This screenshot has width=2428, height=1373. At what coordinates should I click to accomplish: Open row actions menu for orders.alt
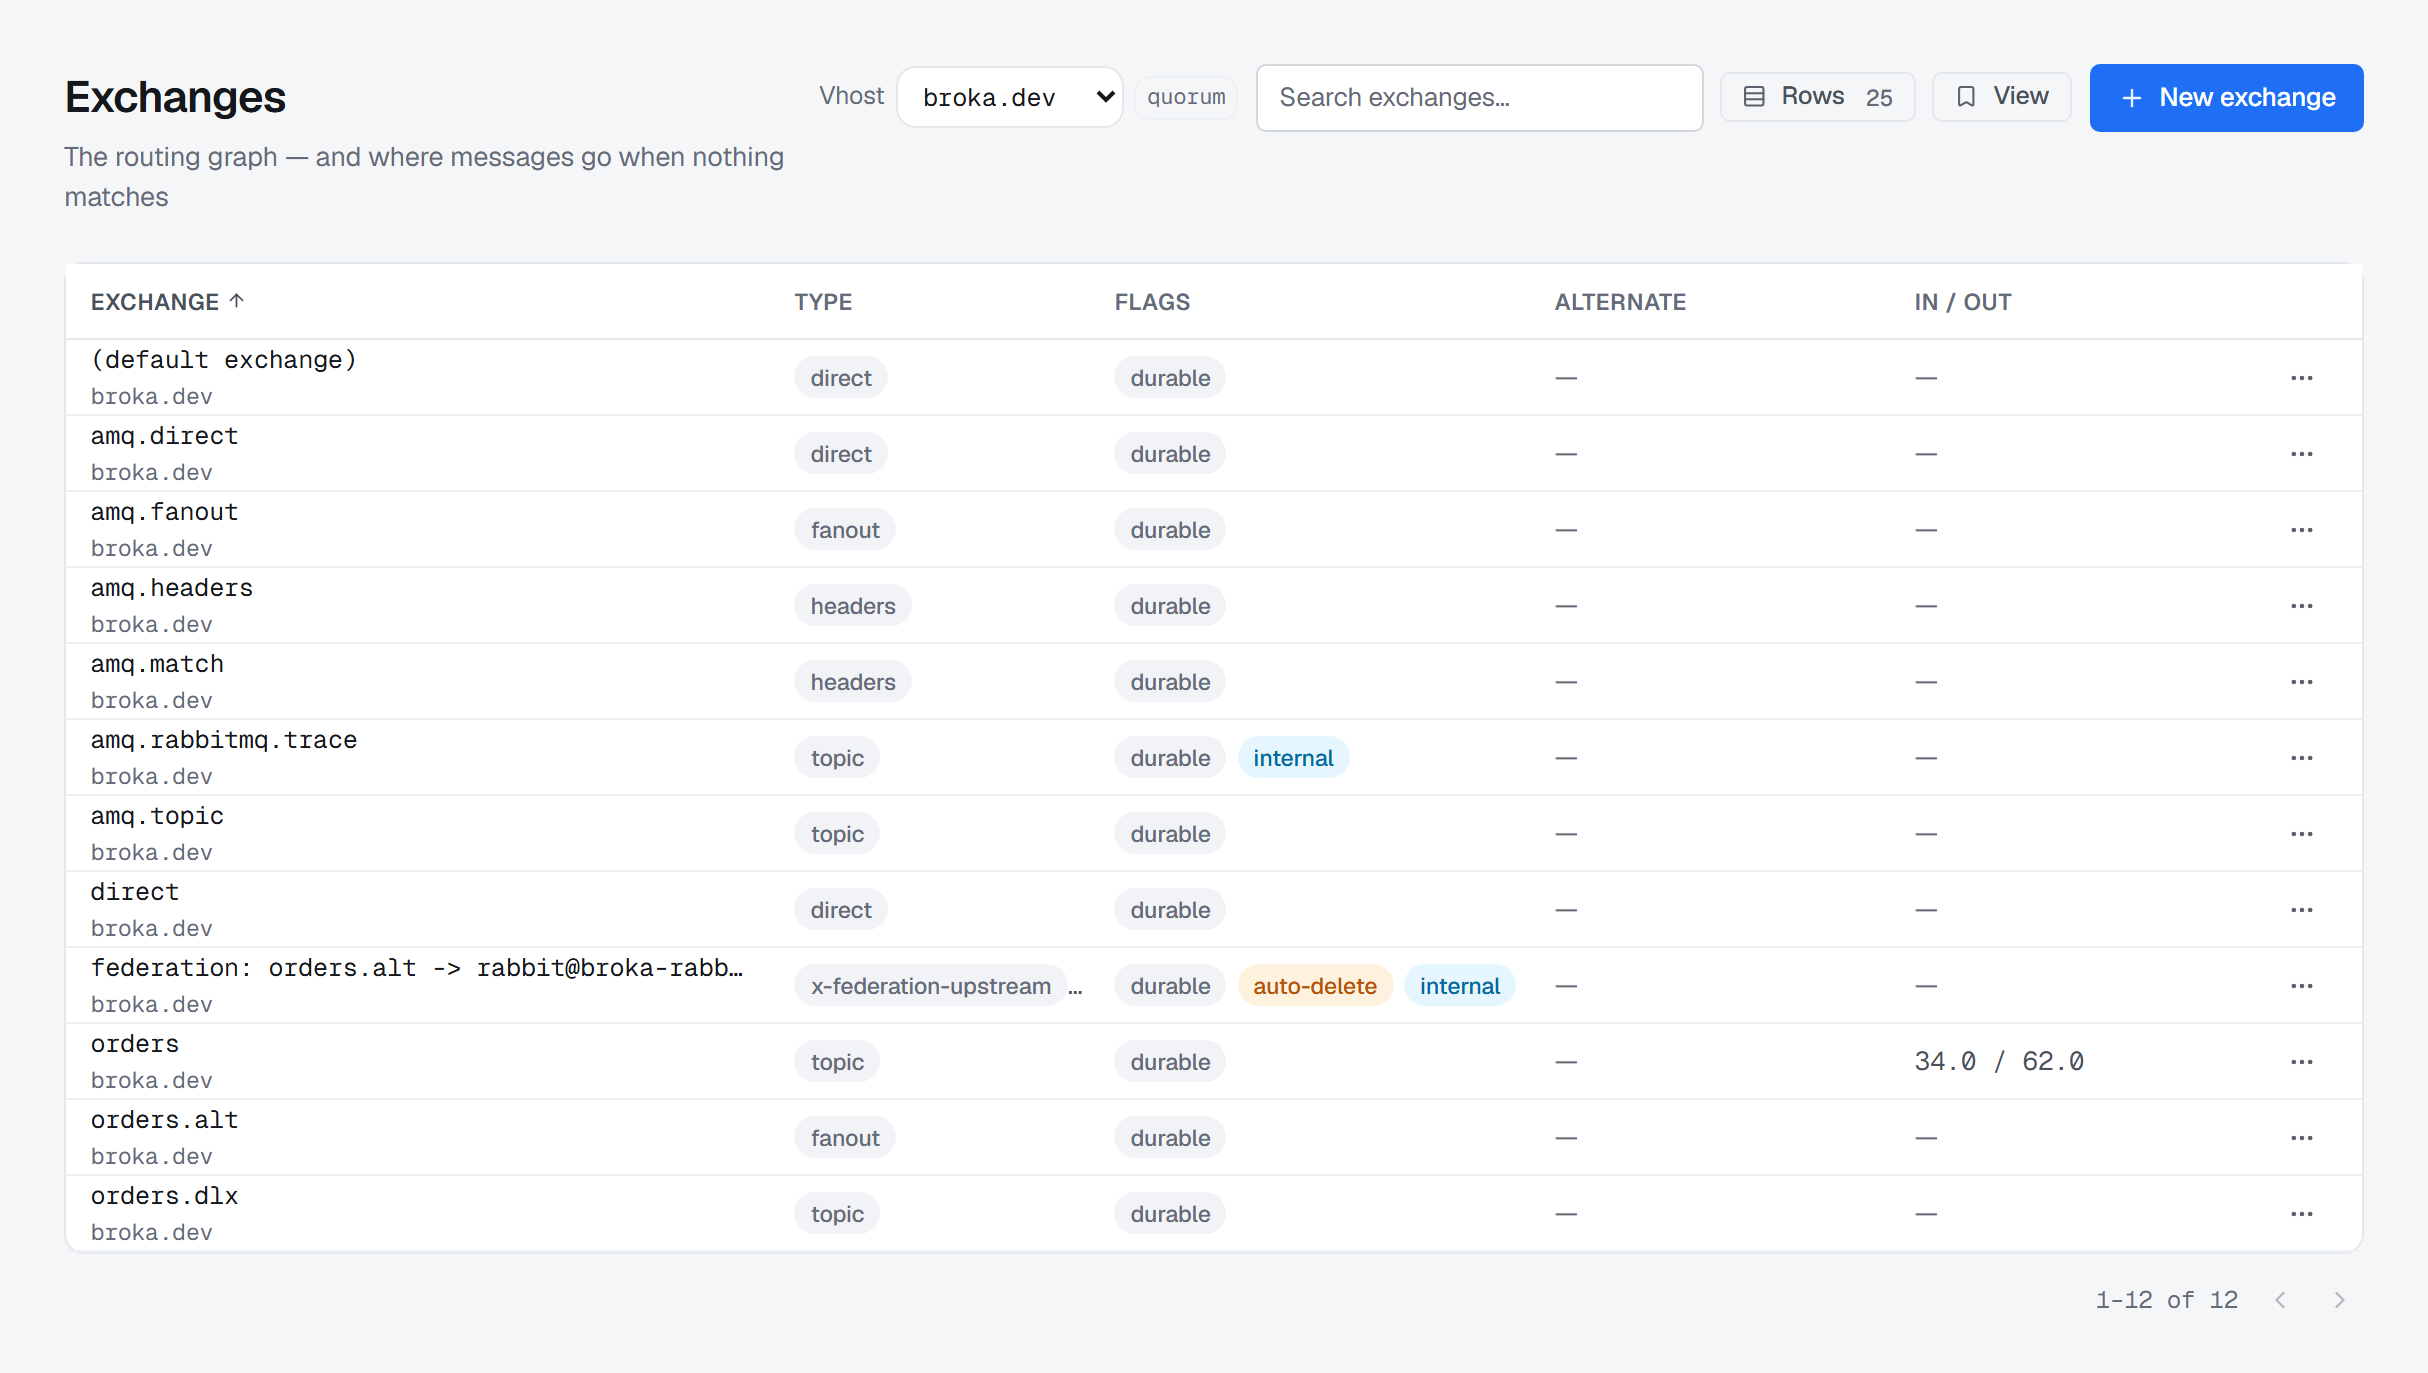pyautogui.click(x=2301, y=1138)
